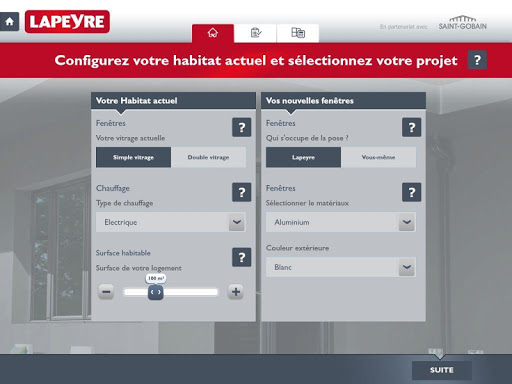The width and height of the screenshot is (512, 384).
Task: Select Double vitrage option
Action: tap(208, 157)
